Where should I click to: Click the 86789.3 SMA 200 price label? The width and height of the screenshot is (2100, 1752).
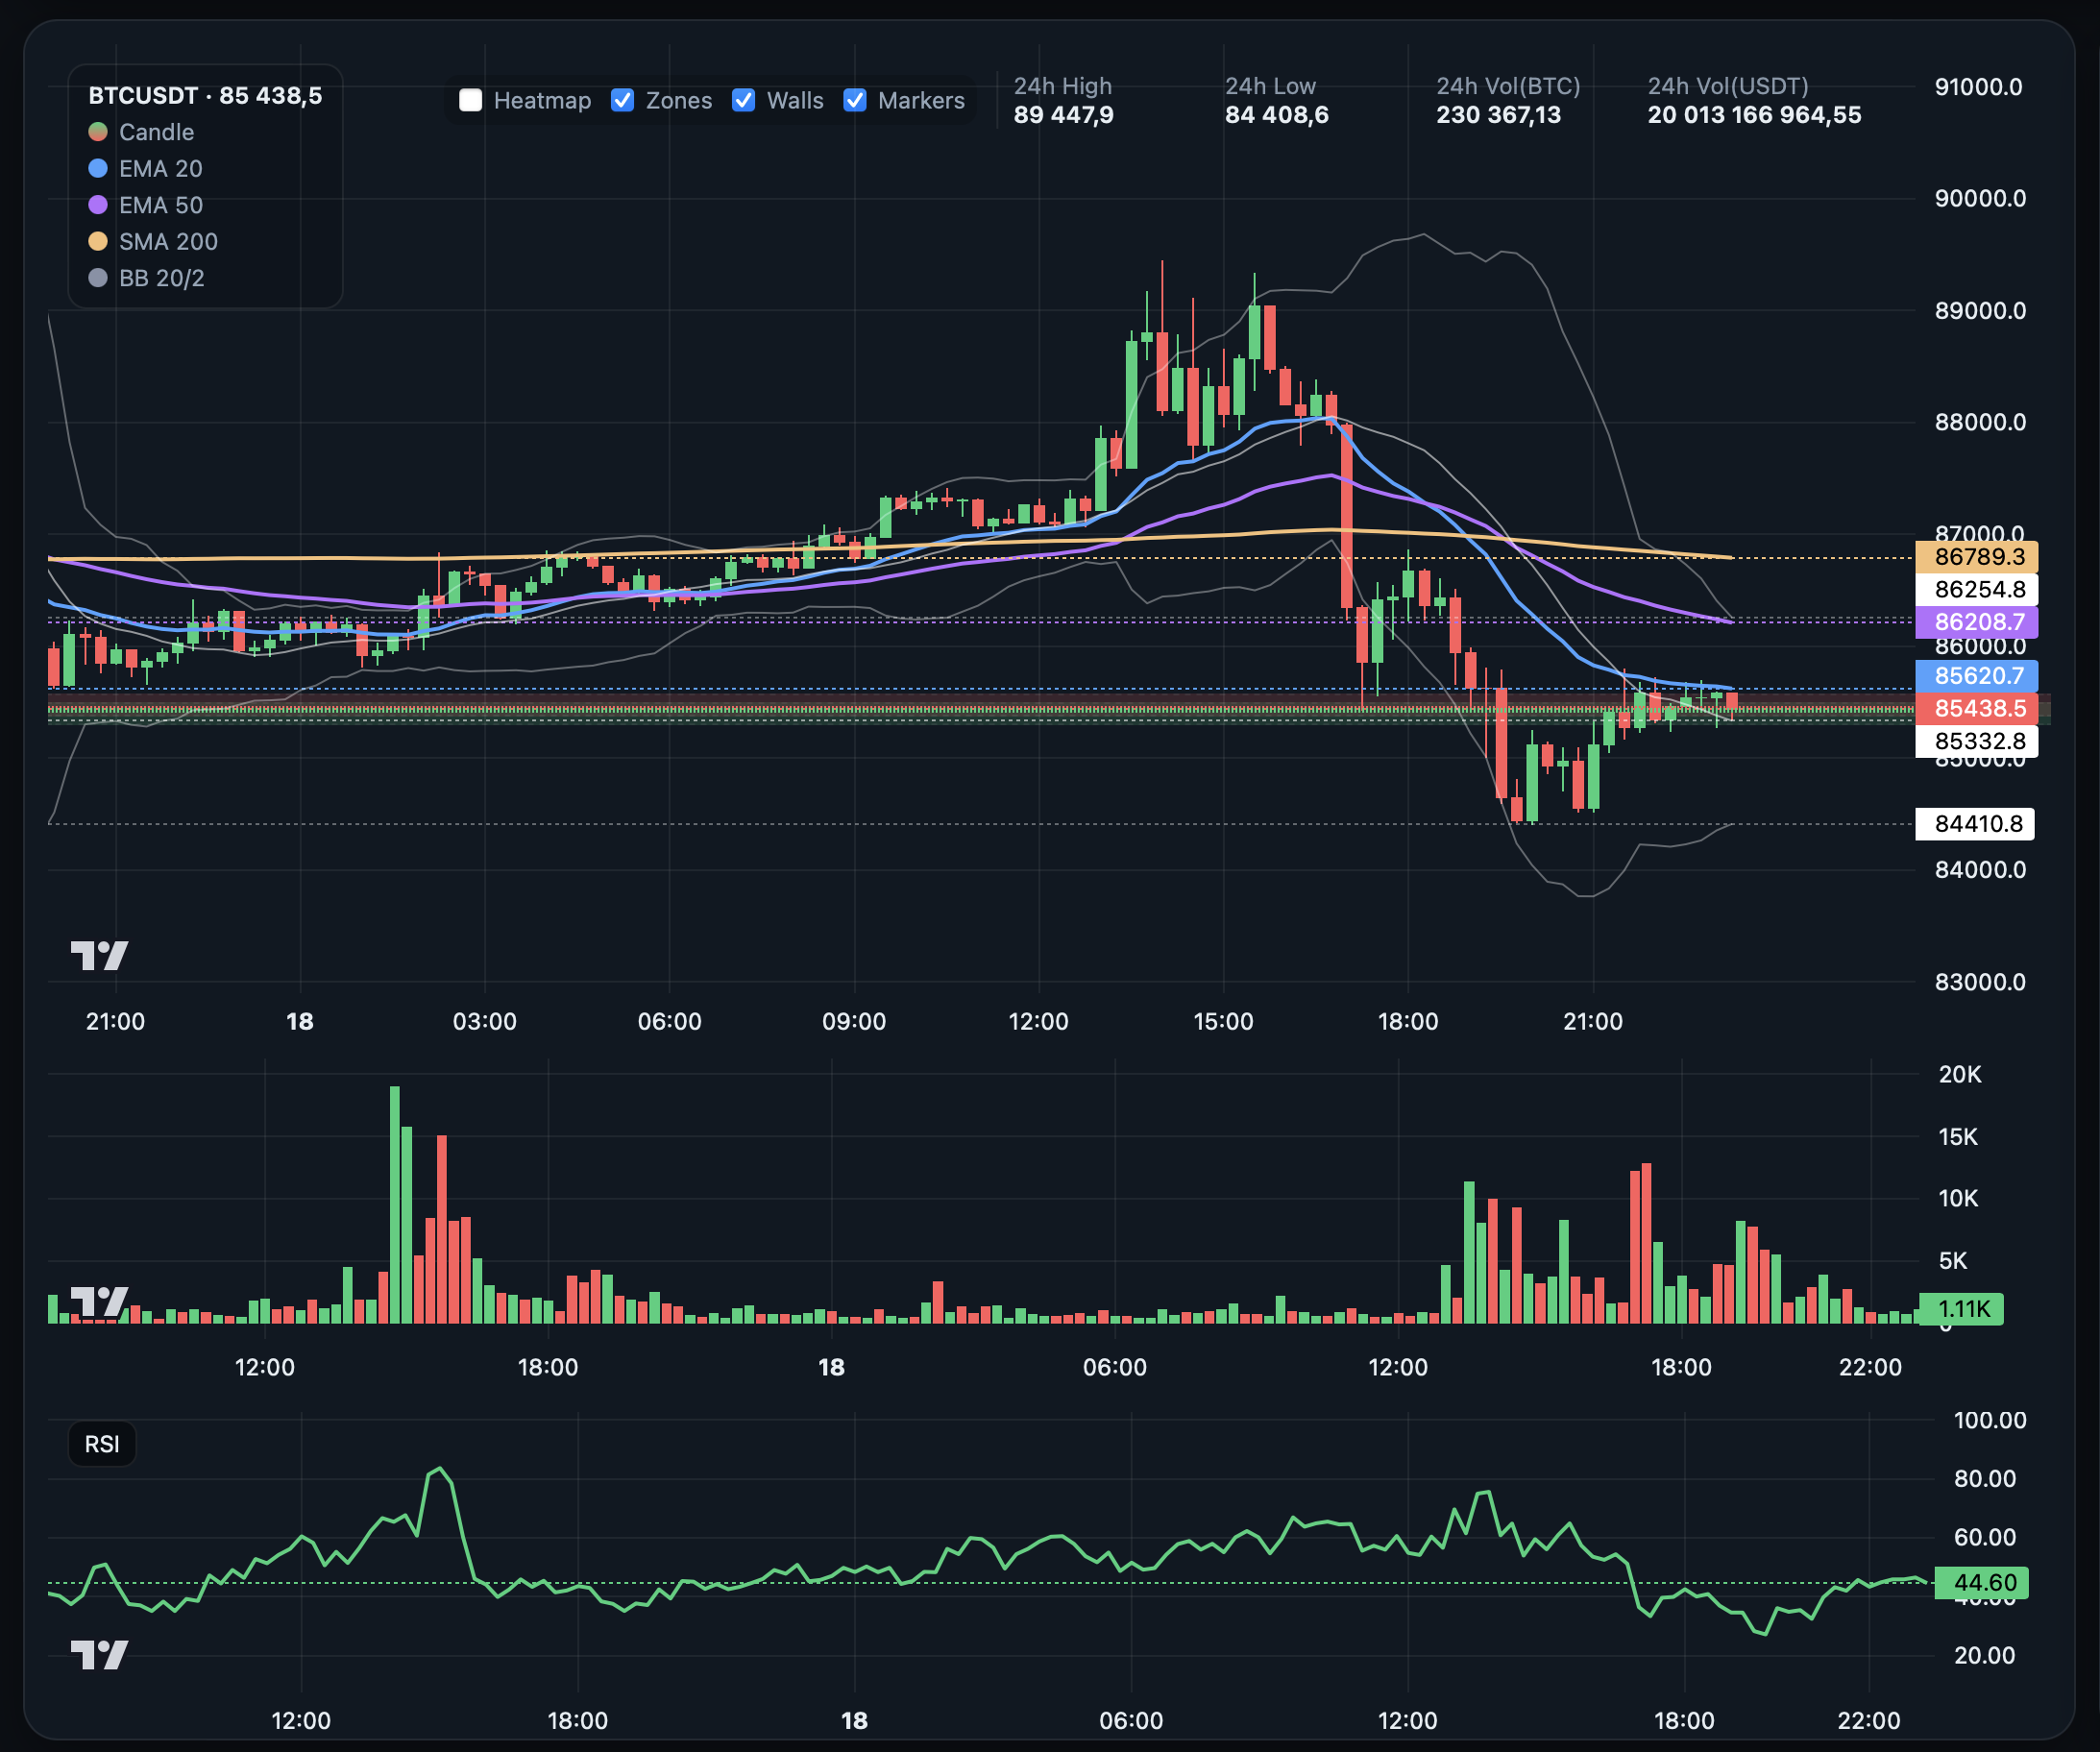[x=1976, y=556]
